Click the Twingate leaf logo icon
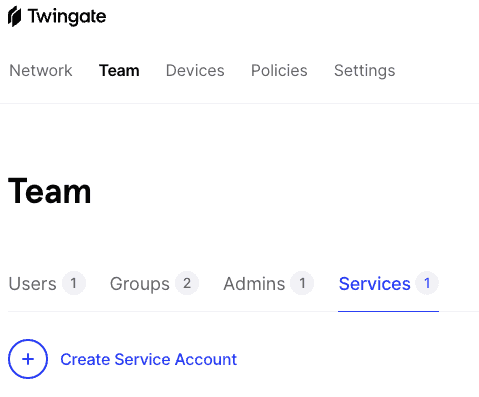This screenshot has height=397, width=479. 15,17
